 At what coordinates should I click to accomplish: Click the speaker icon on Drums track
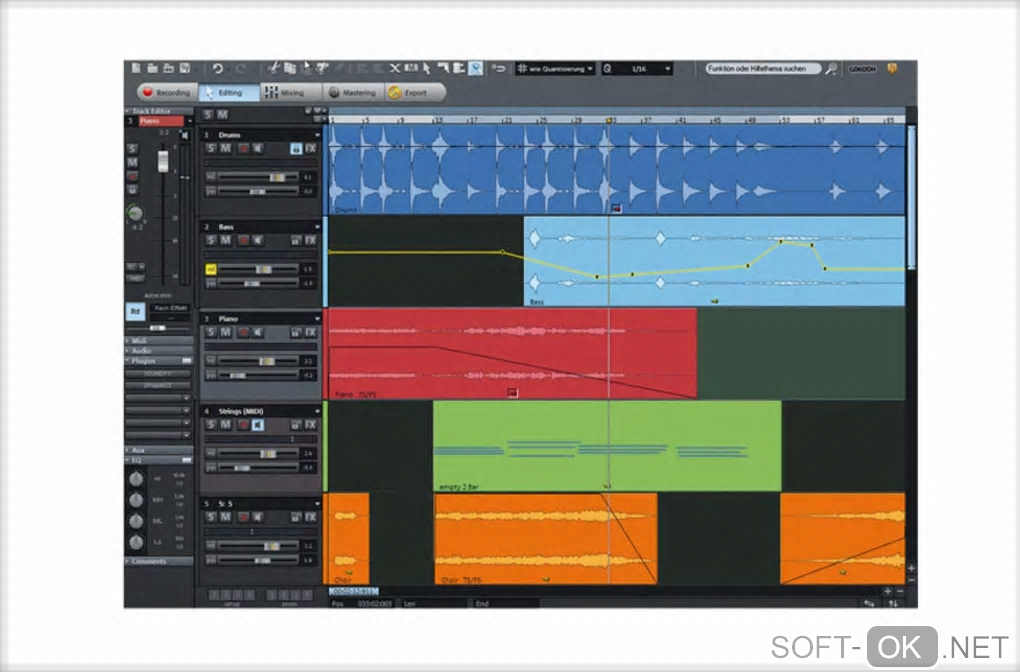(x=258, y=148)
